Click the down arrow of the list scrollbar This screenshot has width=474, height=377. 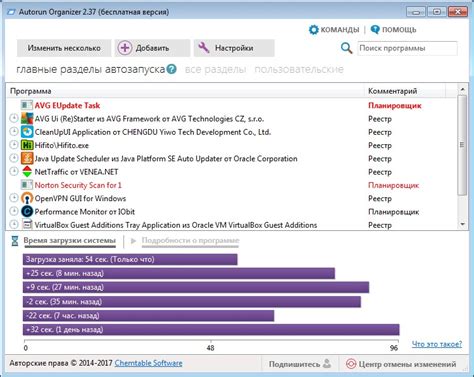point(462,225)
